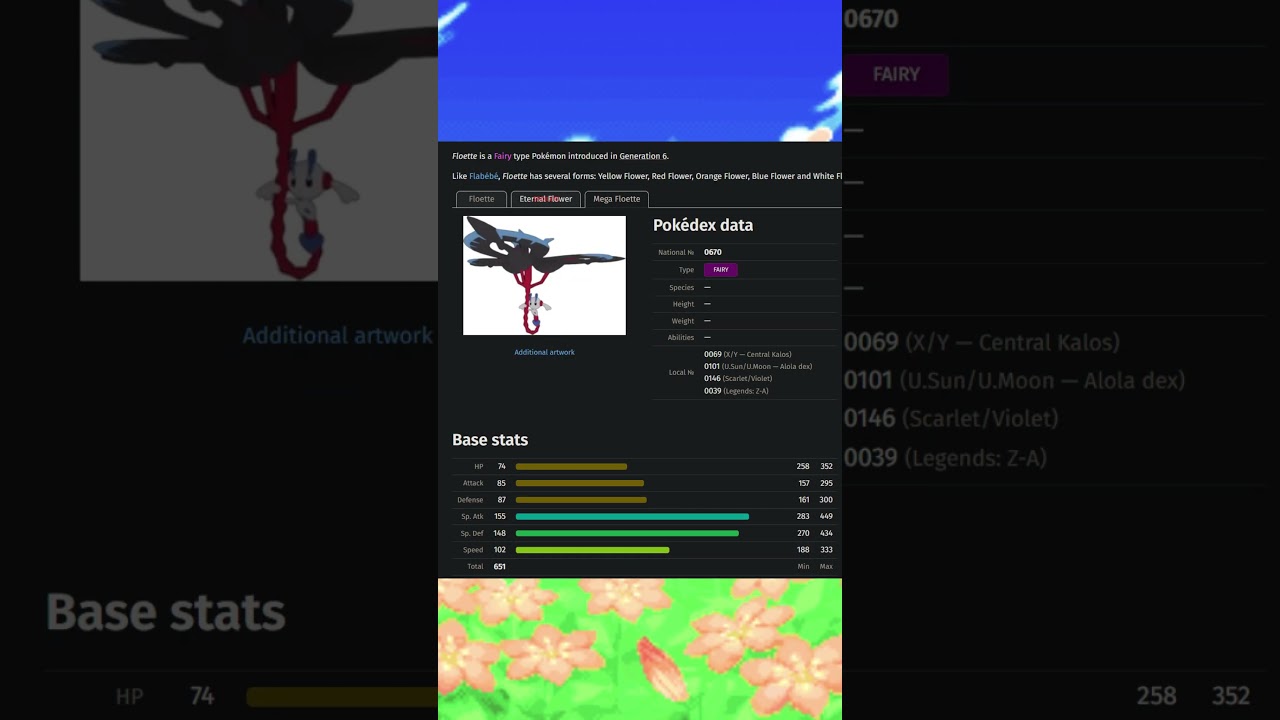Click the National № label

pos(676,253)
